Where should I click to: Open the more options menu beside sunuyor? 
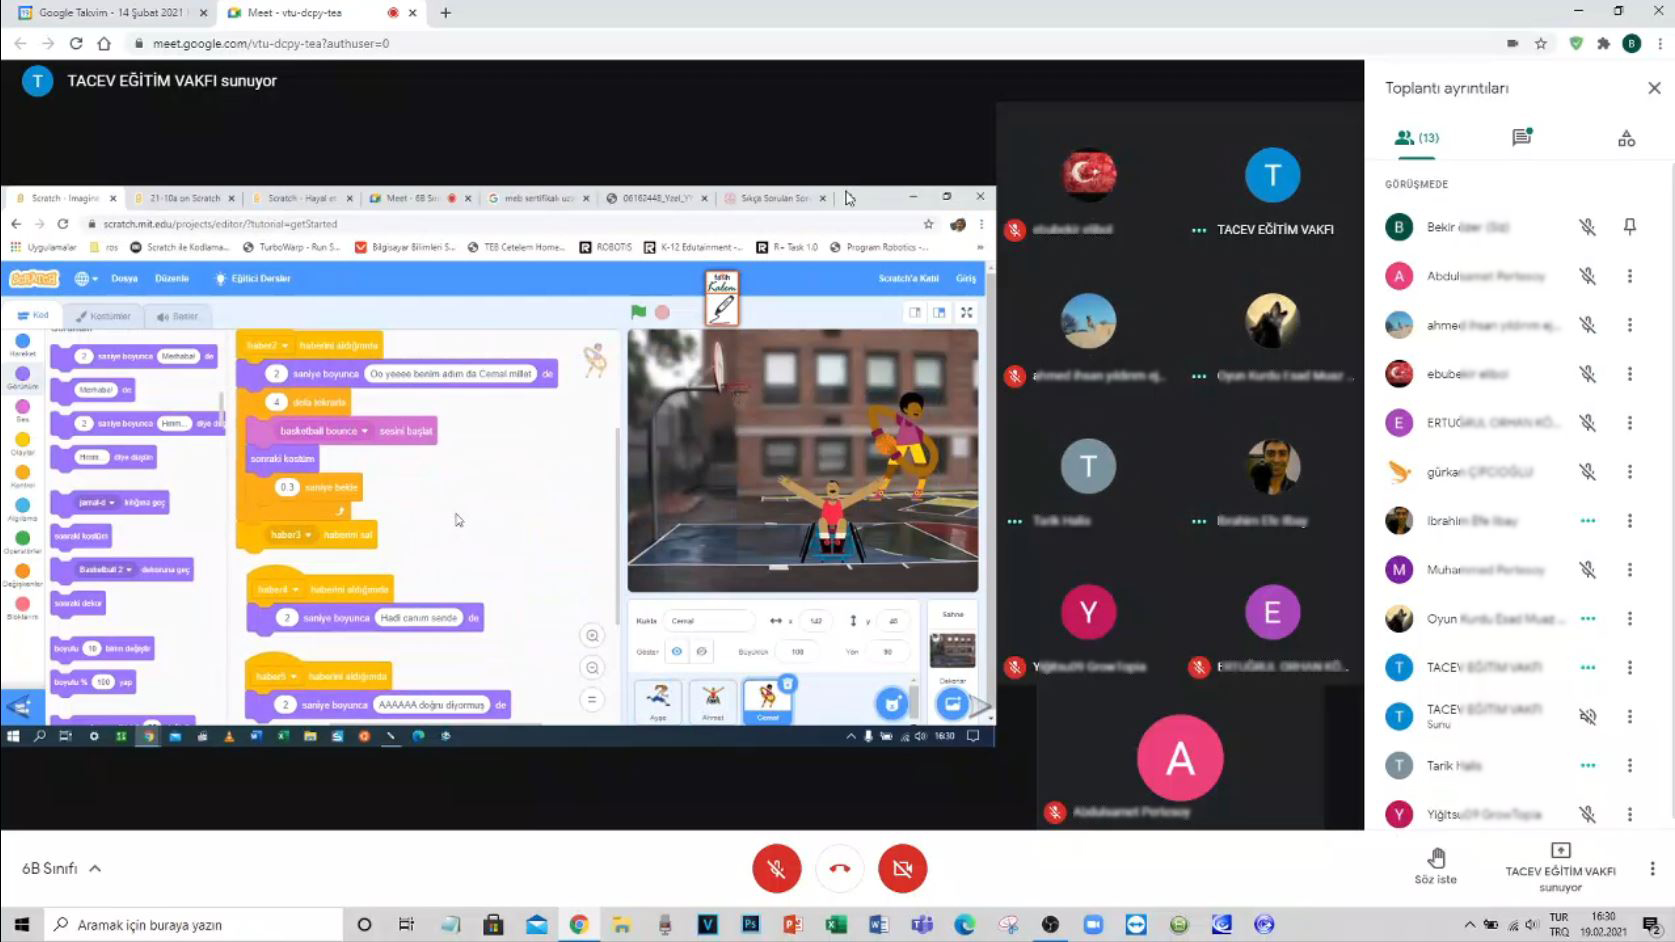[x=1652, y=869]
